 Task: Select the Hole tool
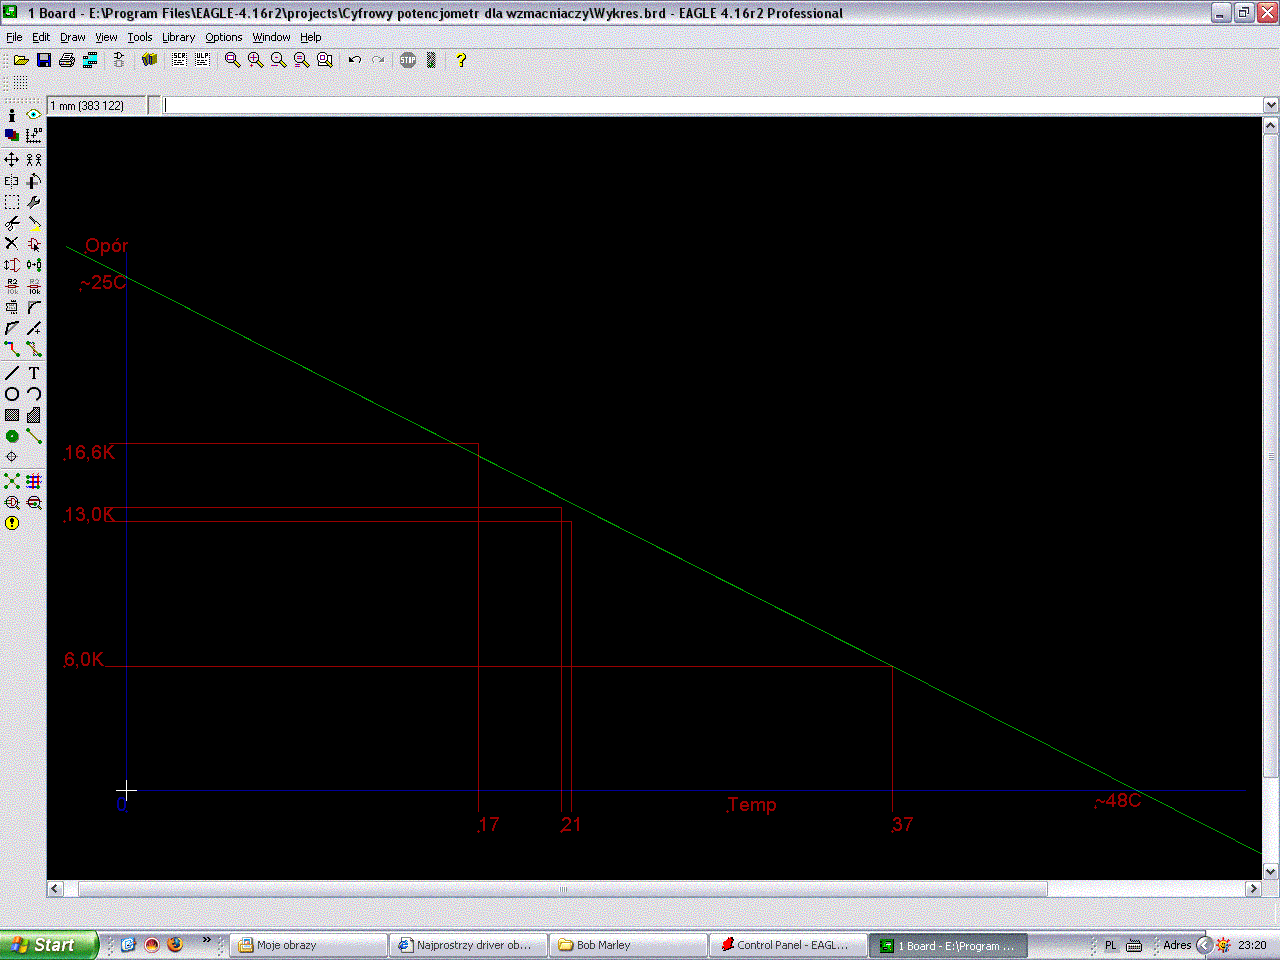coord(12,457)
